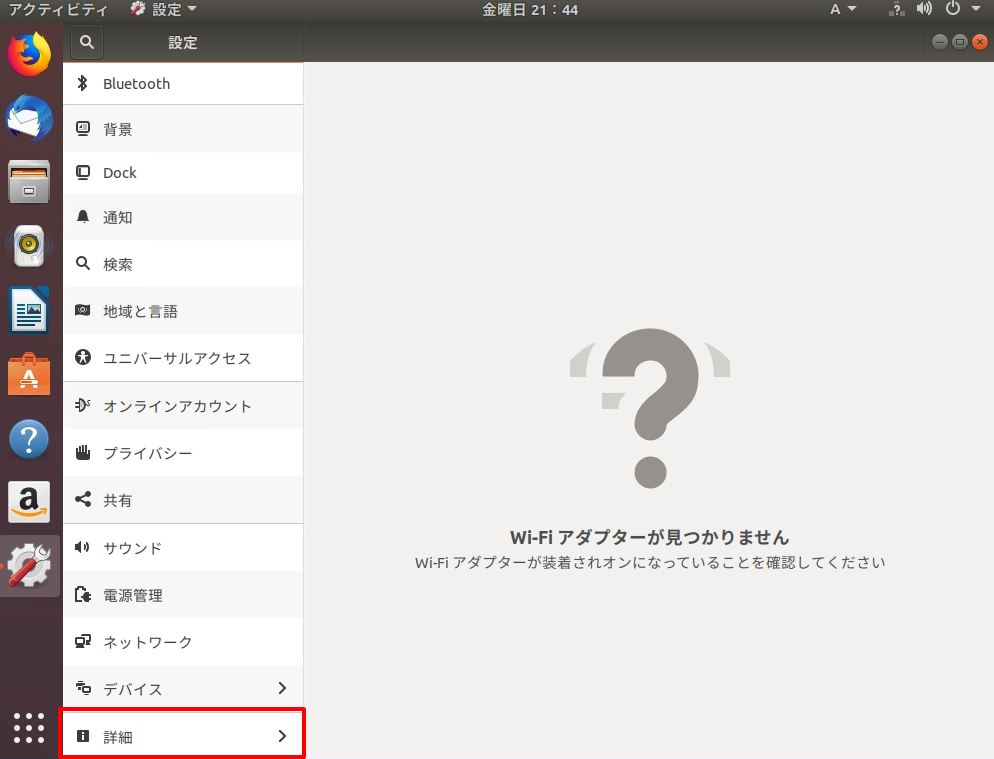994x759 pixels.
Task: Maximize the settings window
Action: (960, 42)
